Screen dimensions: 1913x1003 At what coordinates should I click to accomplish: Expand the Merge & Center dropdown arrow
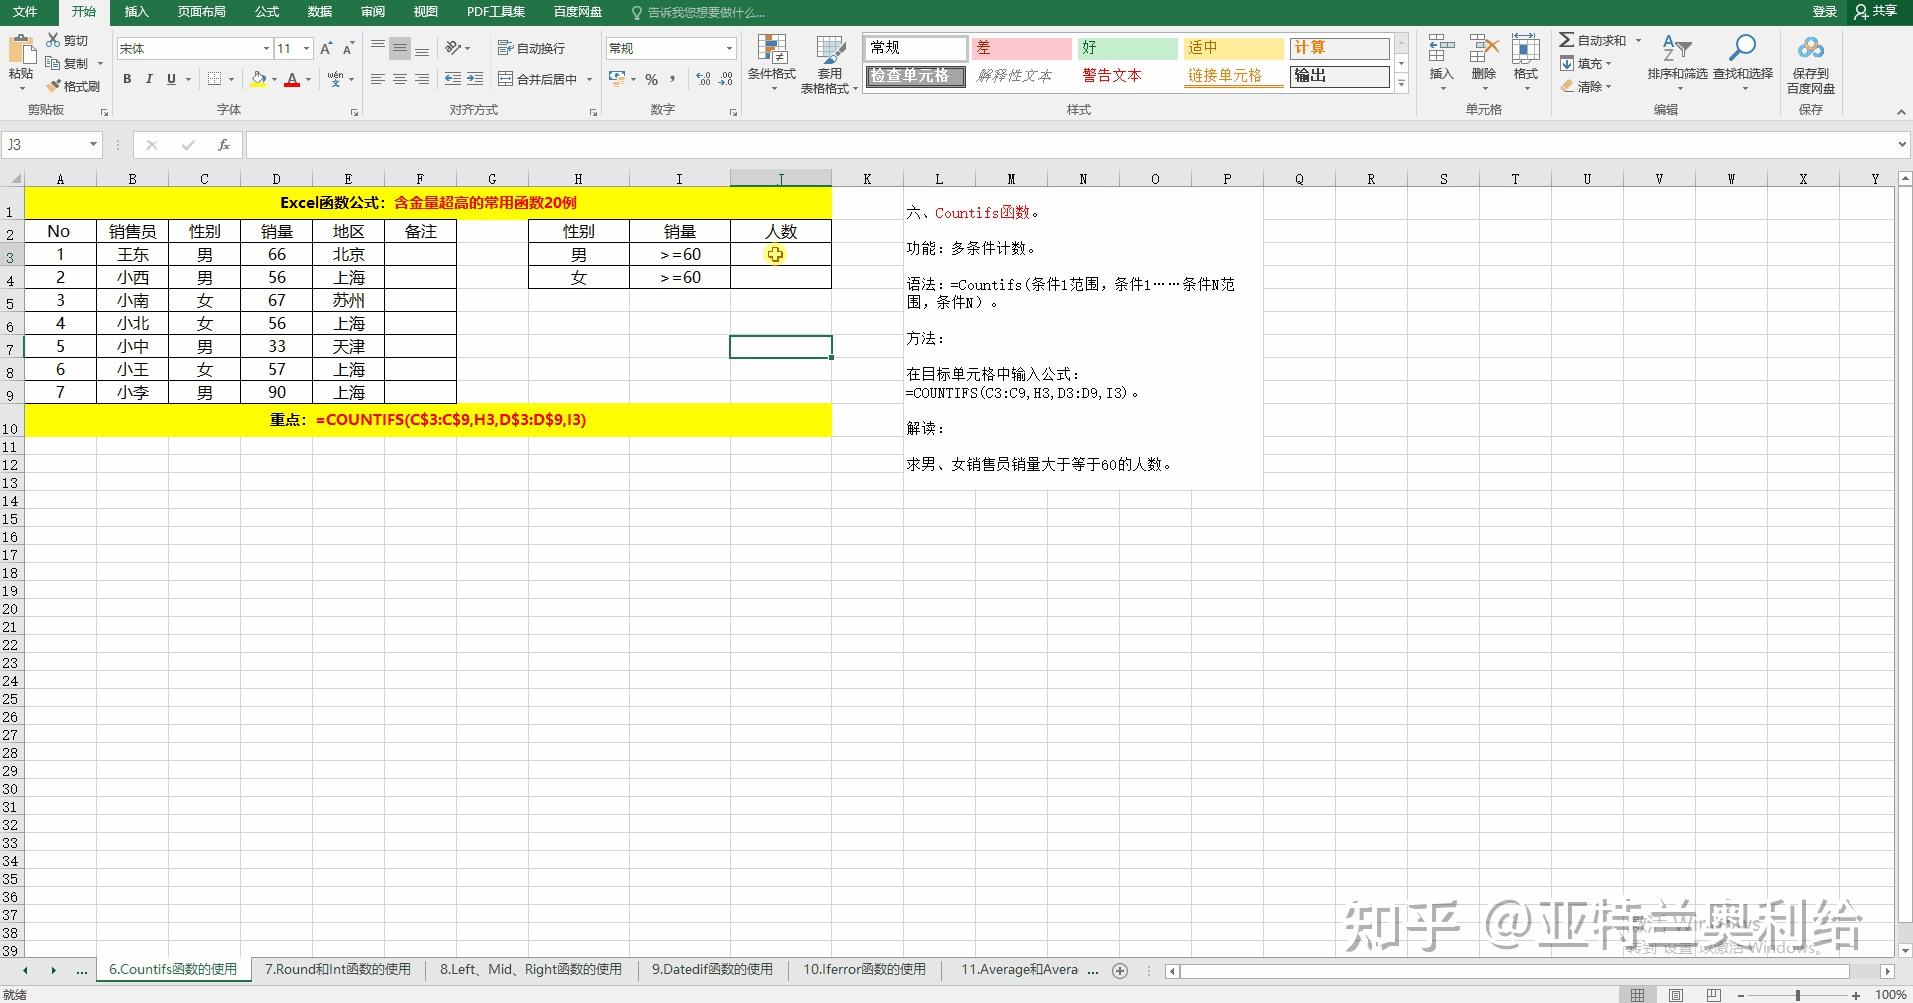589,79
